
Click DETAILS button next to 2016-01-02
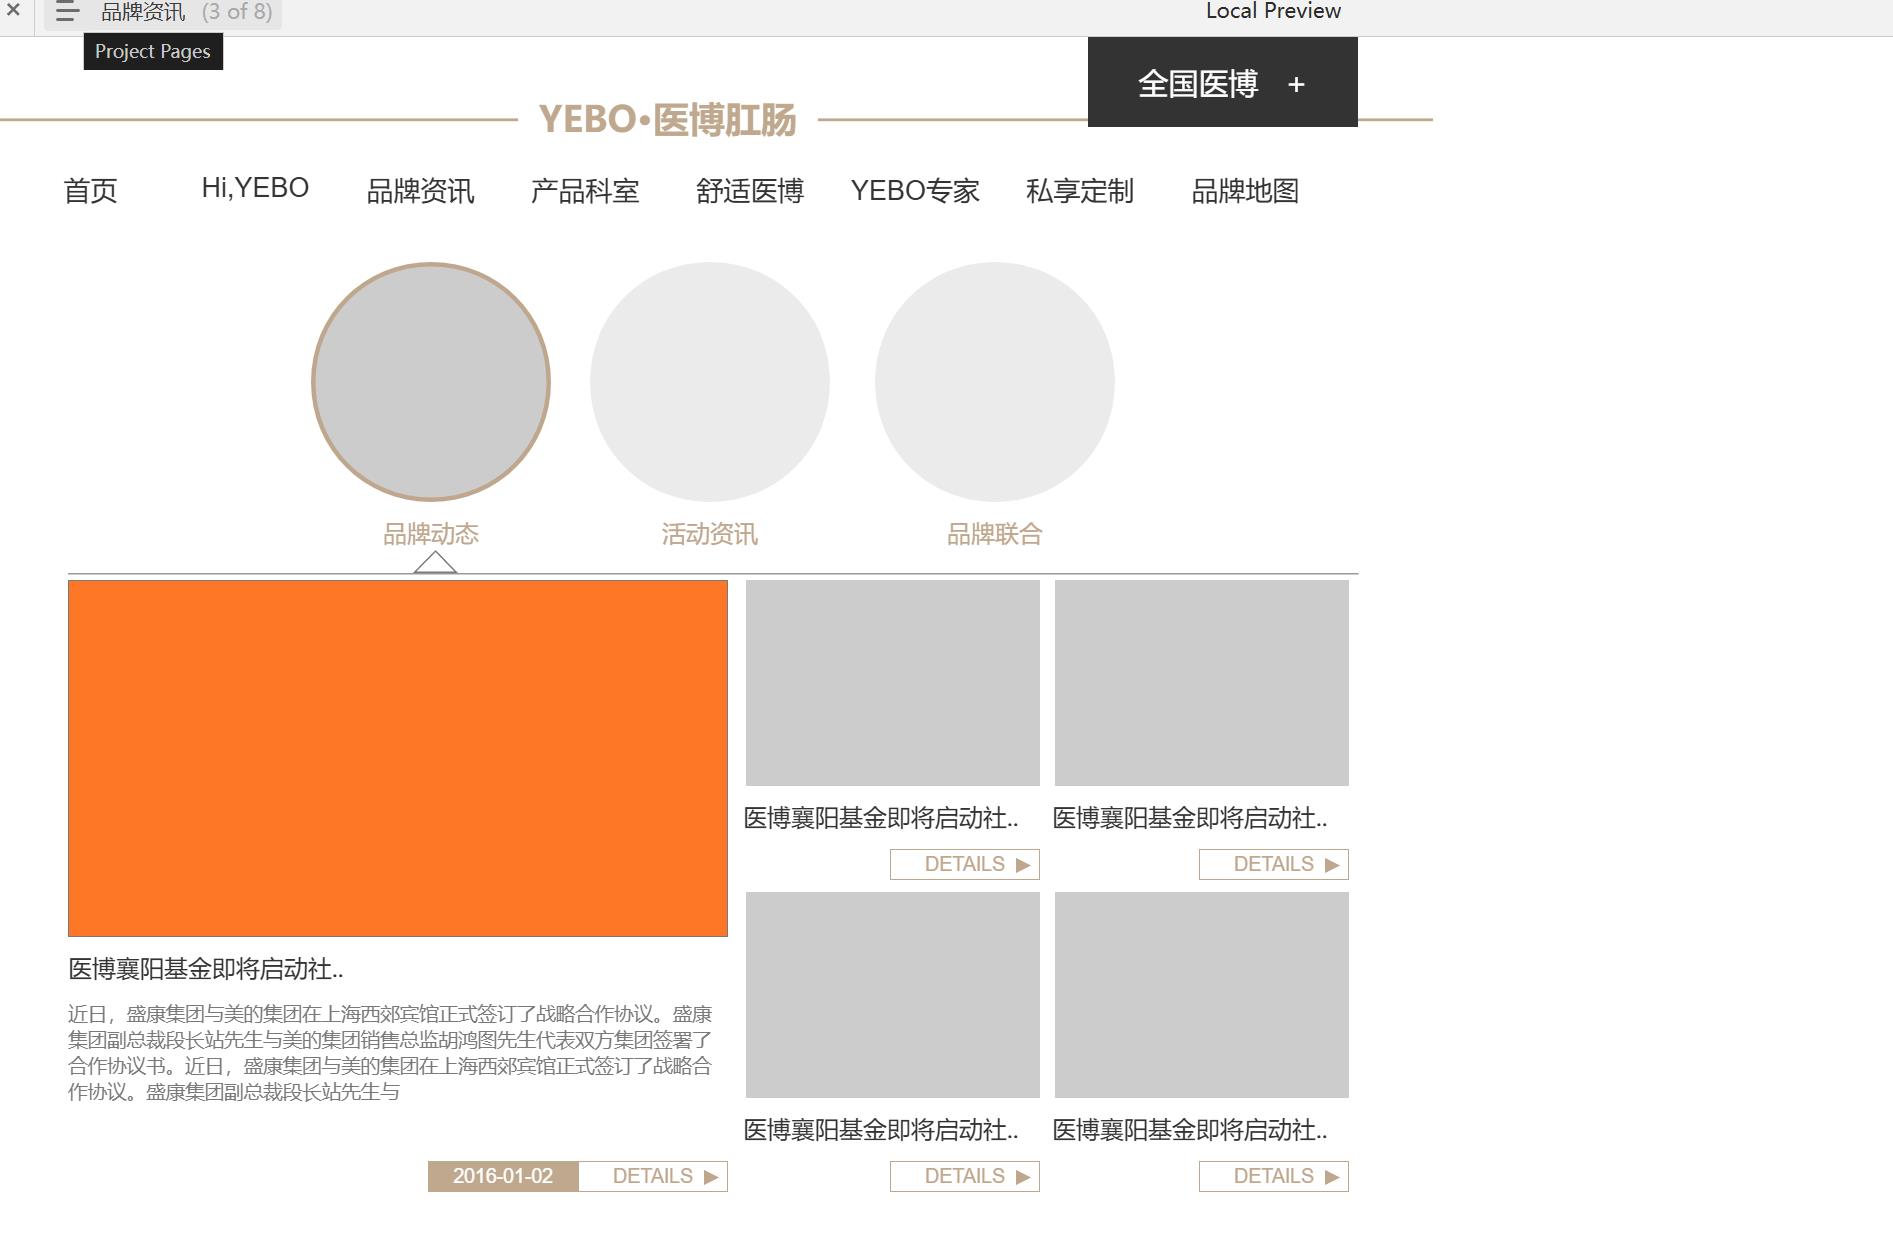point(653,1176)
